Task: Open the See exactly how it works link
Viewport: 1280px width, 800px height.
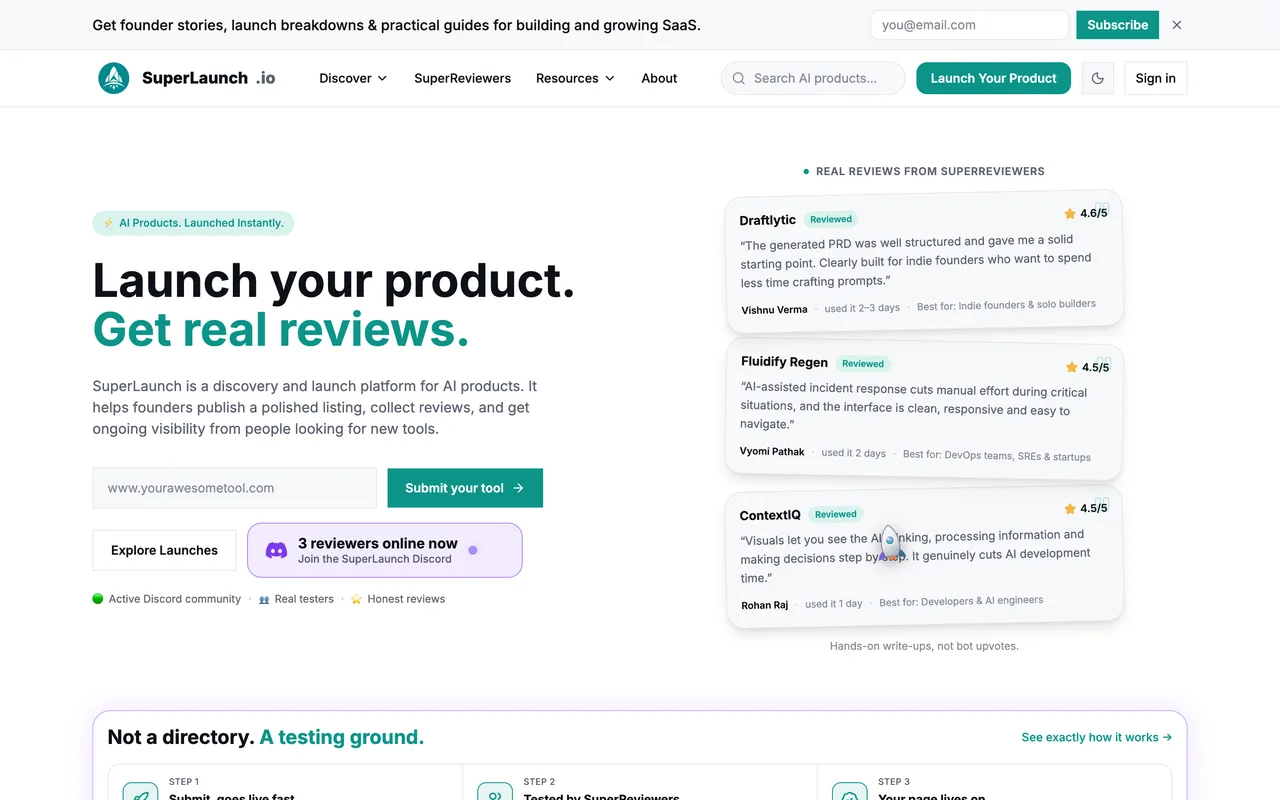Action: click(1097, 737)
